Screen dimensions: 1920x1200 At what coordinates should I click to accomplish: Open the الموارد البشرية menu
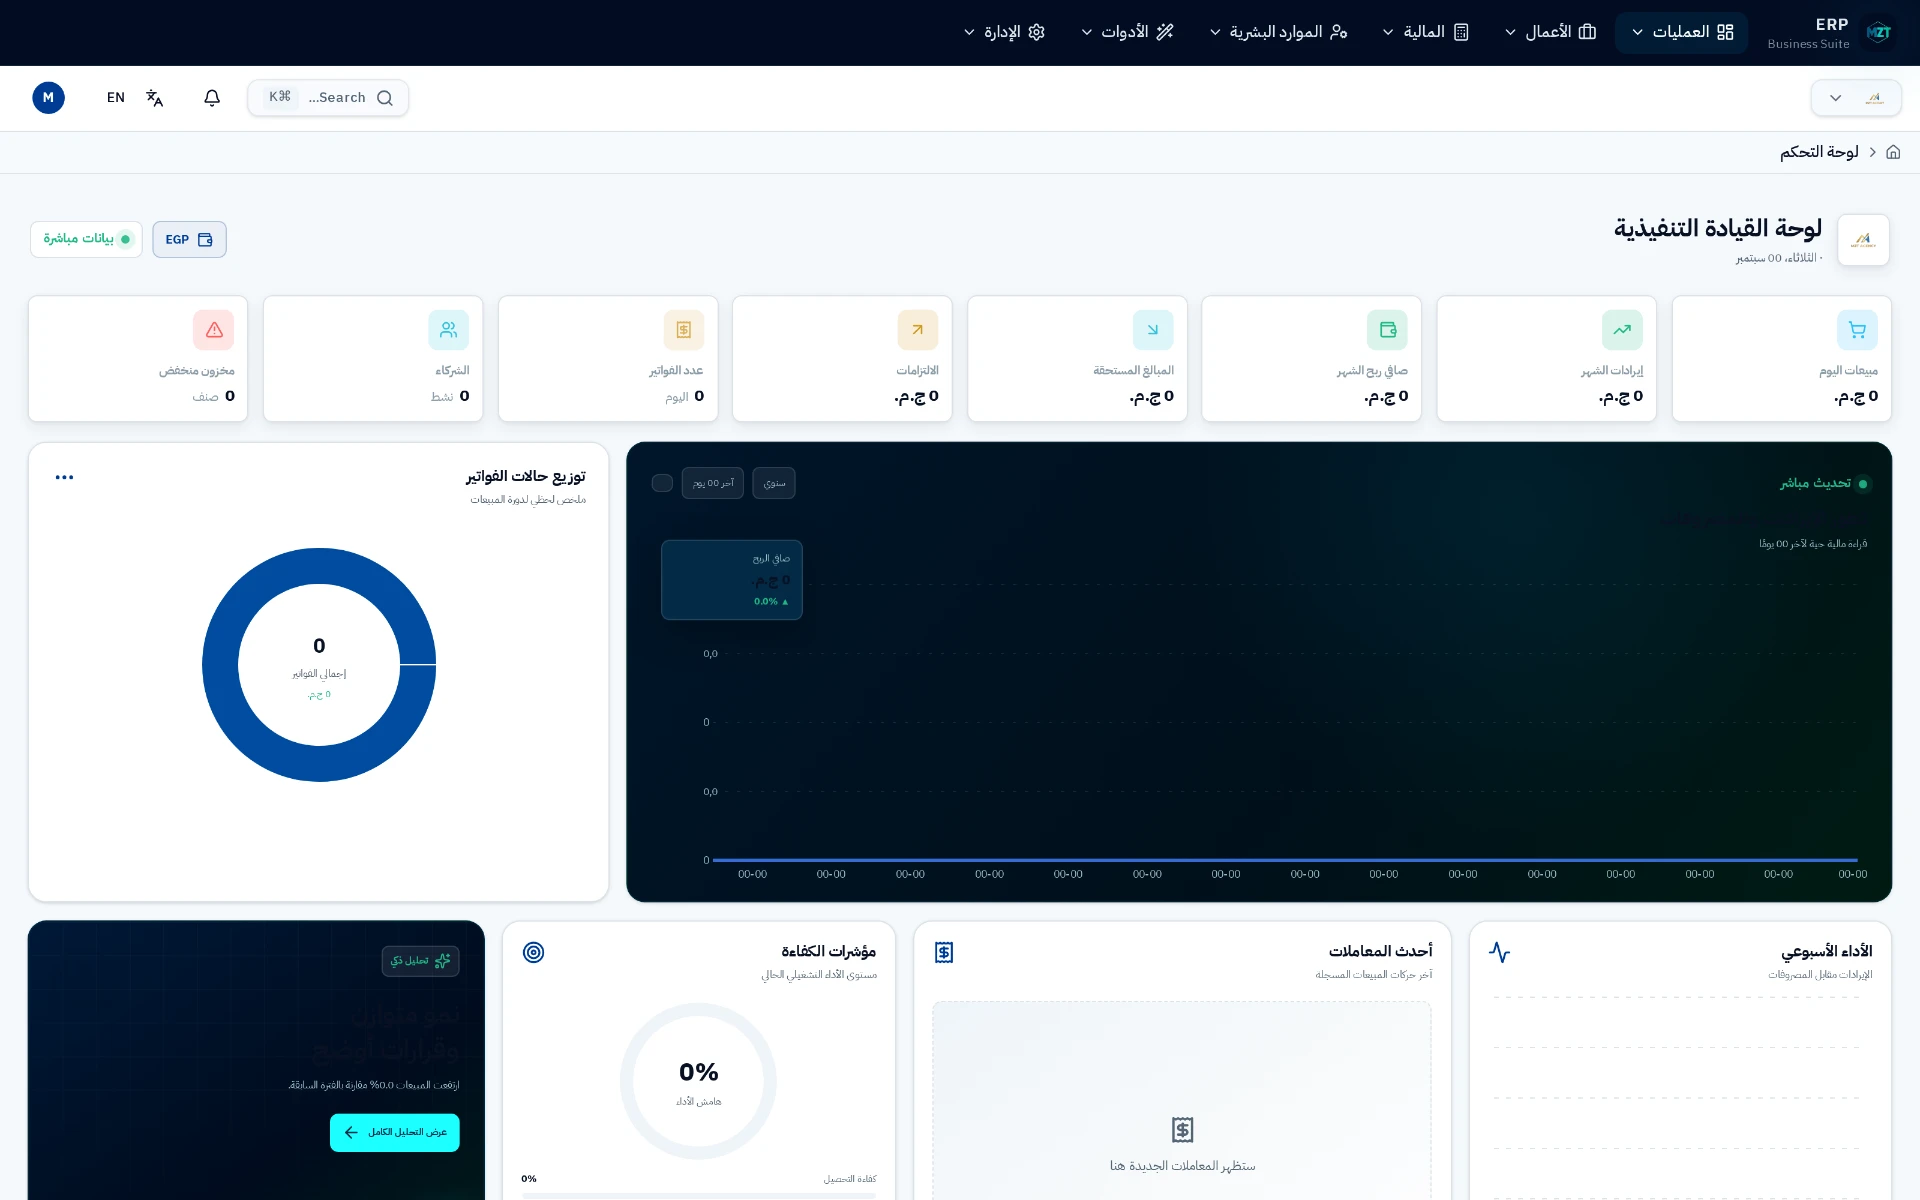1278,32
